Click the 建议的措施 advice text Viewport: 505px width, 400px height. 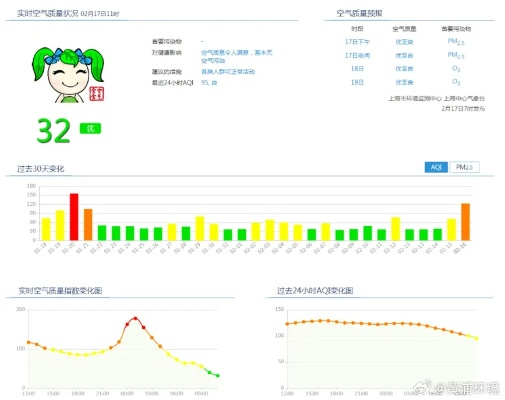coord(228,72)
